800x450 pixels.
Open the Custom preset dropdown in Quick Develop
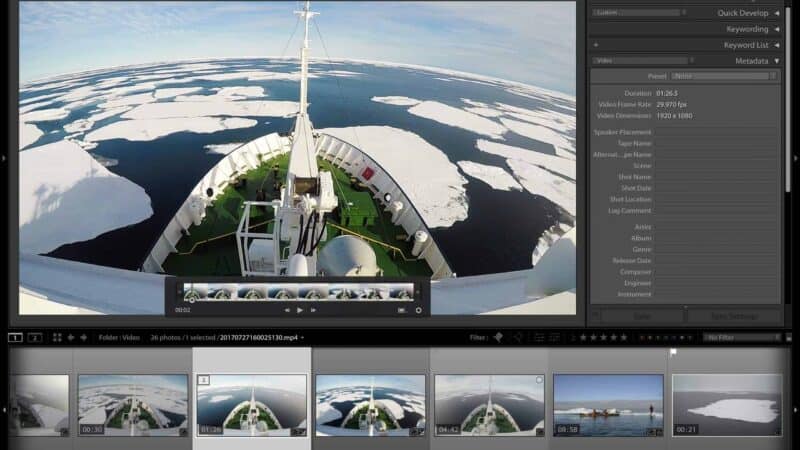639,13
